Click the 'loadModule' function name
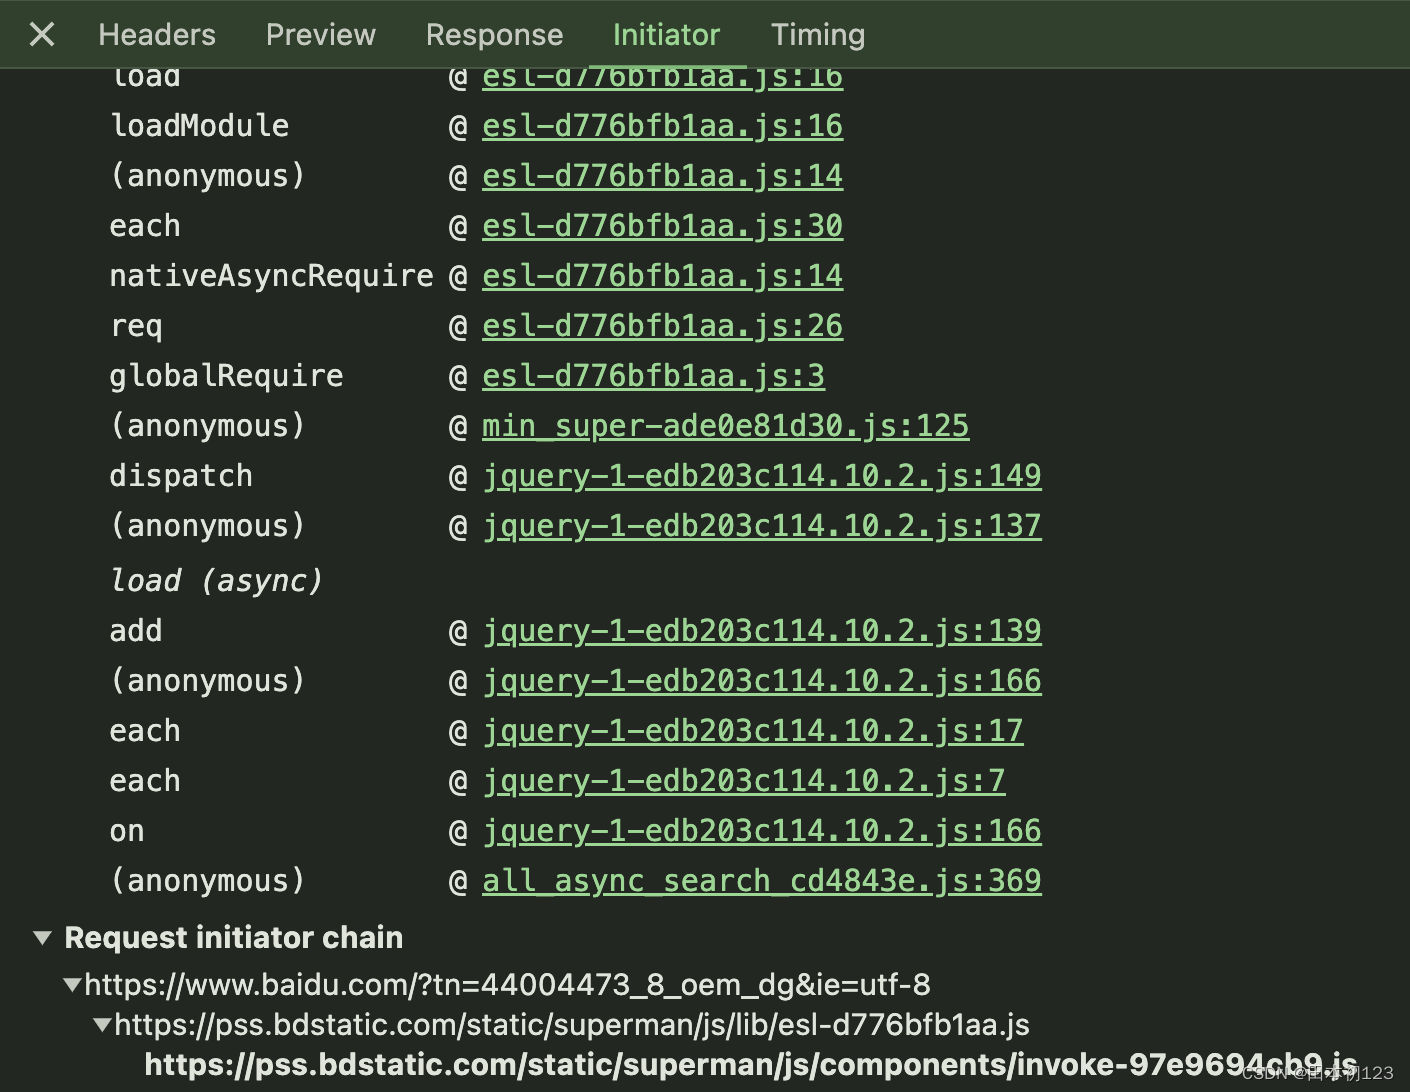 pos(199,126)
